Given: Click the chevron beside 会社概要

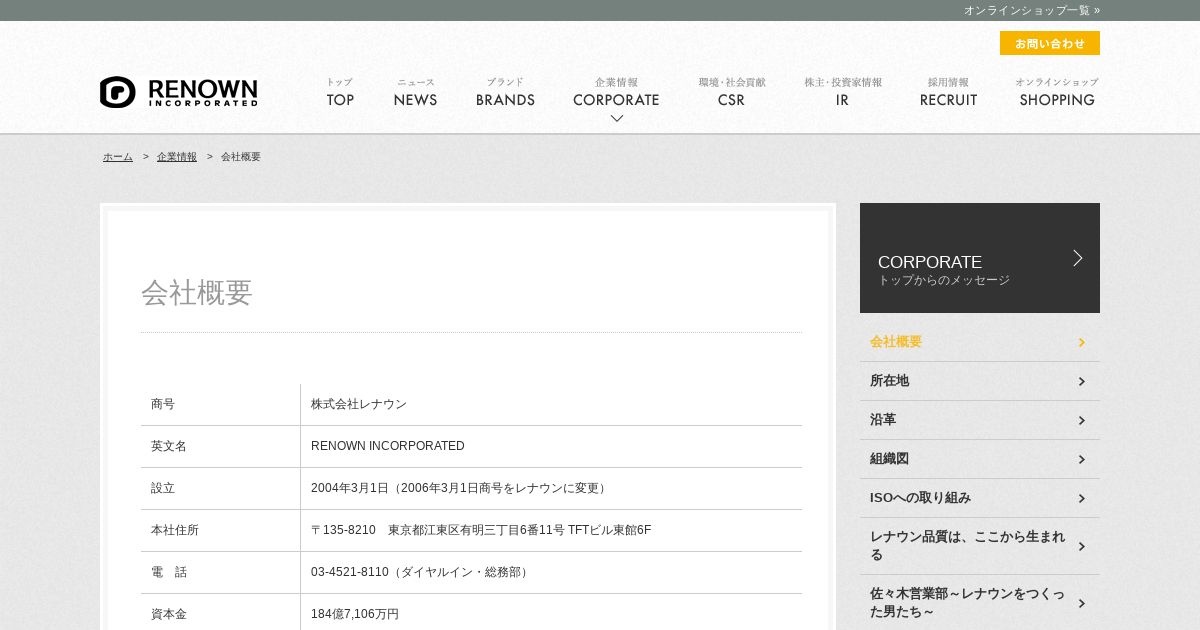Looking at the screenshot, I should (1082, 343).
